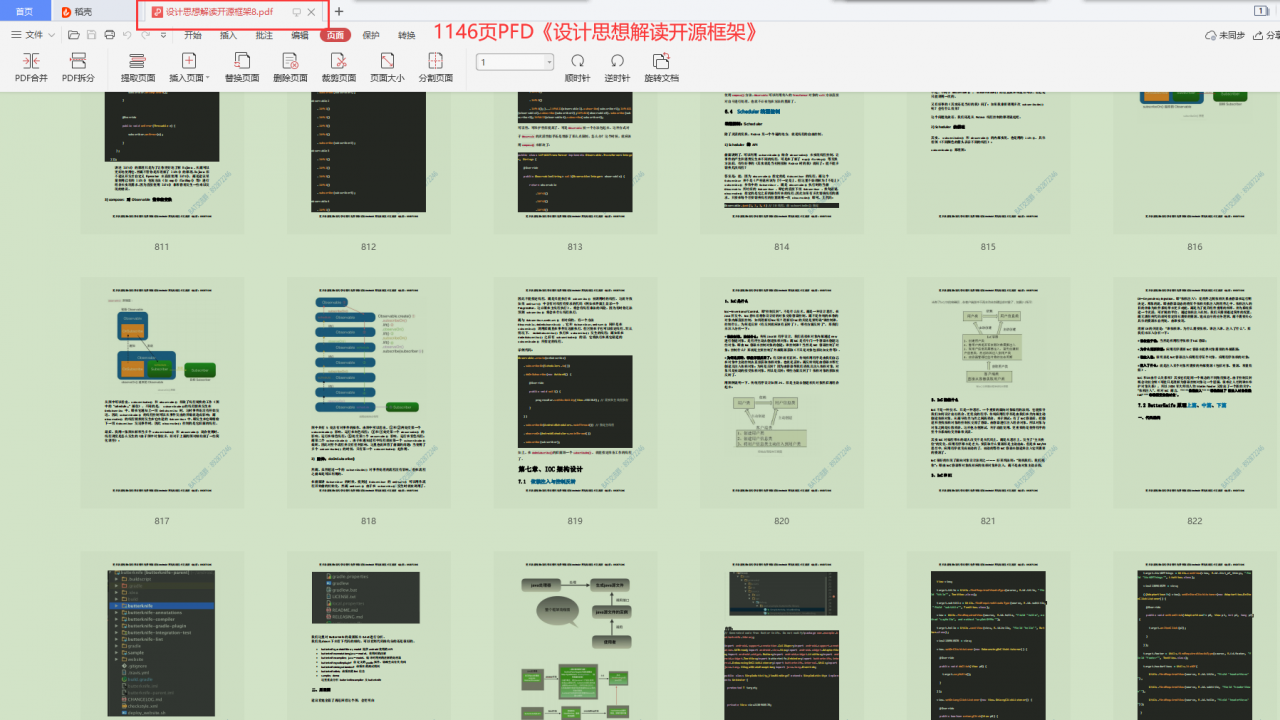This screenshot has width=1280, height=720.
Task: Click the PDF拆分 split icon
Action: [78, 61]
